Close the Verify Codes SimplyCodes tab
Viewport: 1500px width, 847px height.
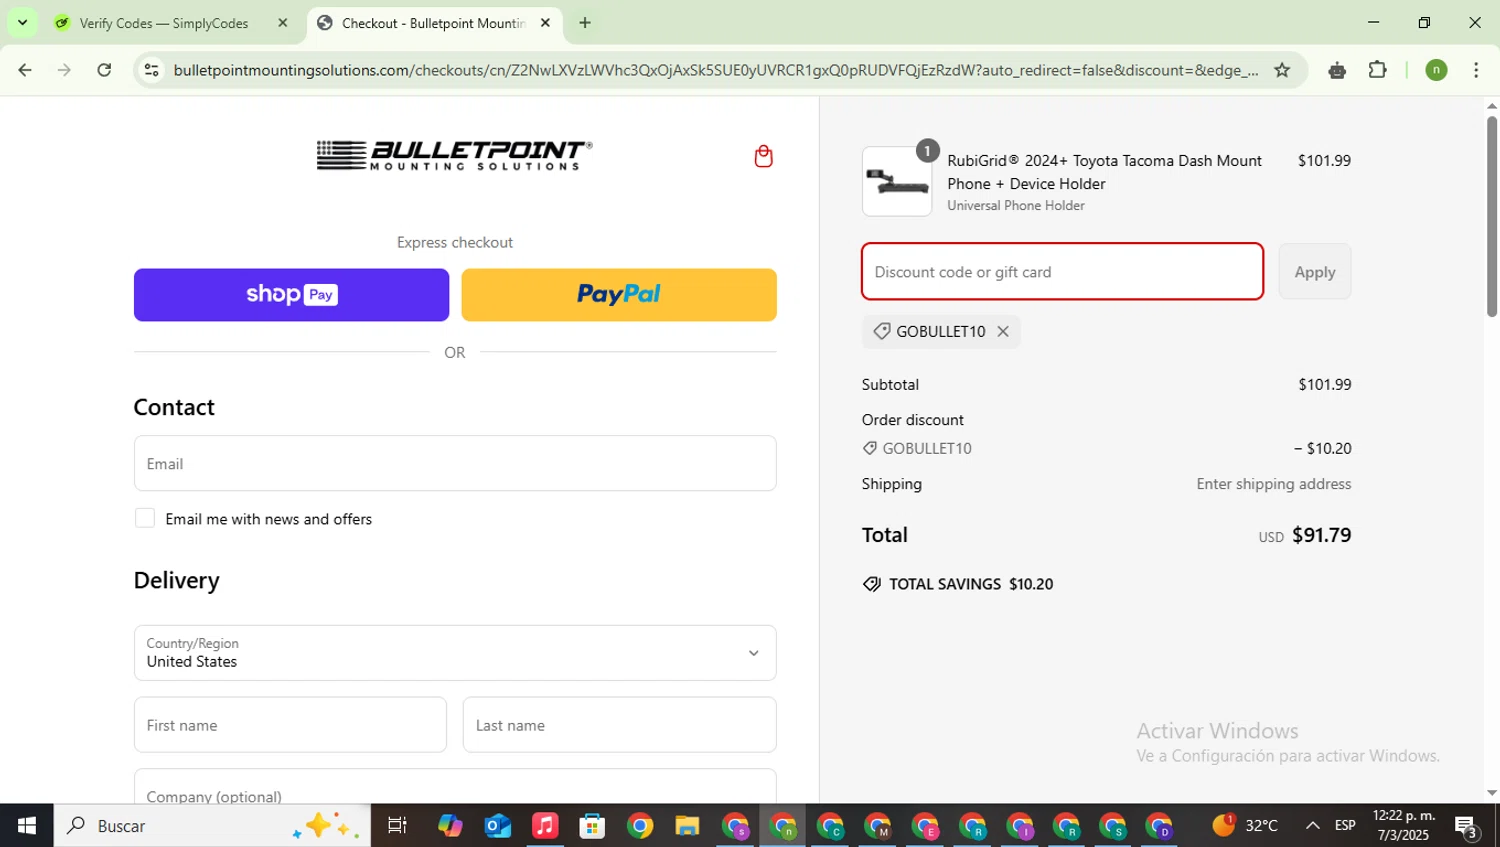pos(282,22)
